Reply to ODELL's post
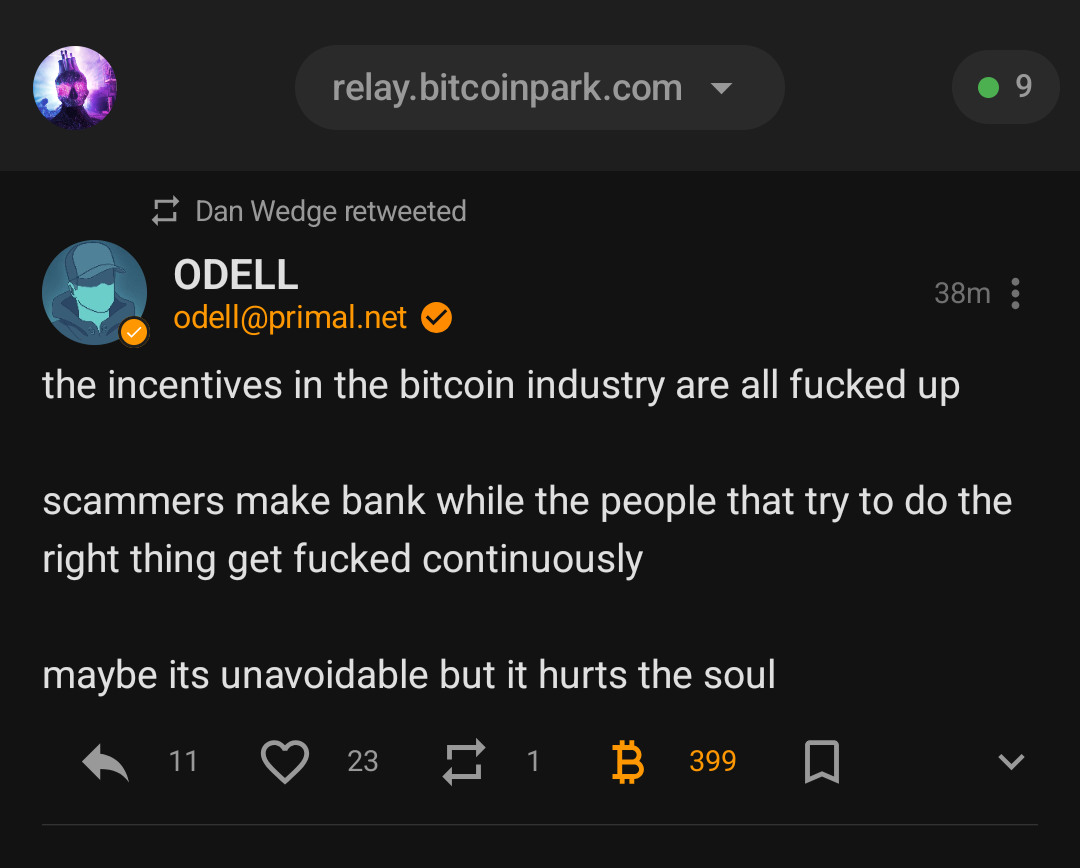Image resolution: width=1080 pixels, height=868 pixels. pos(106,763)
